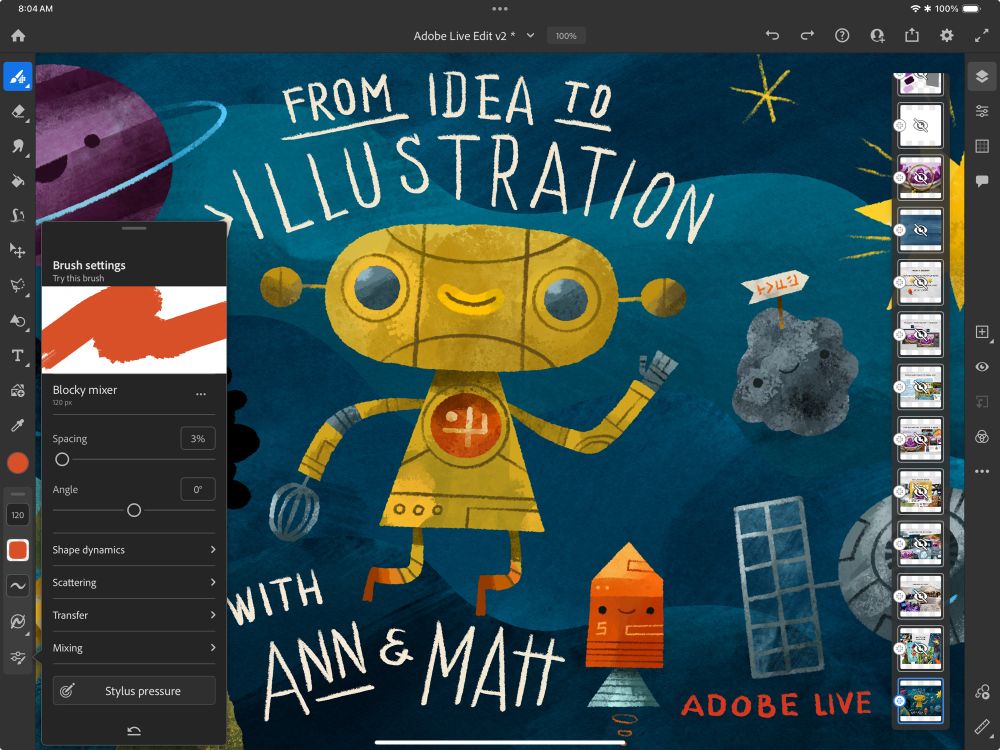The width and height of the screenshot is (1000, 750).
Task: Switch to detailed layer grid view
Action: (982, 146)
